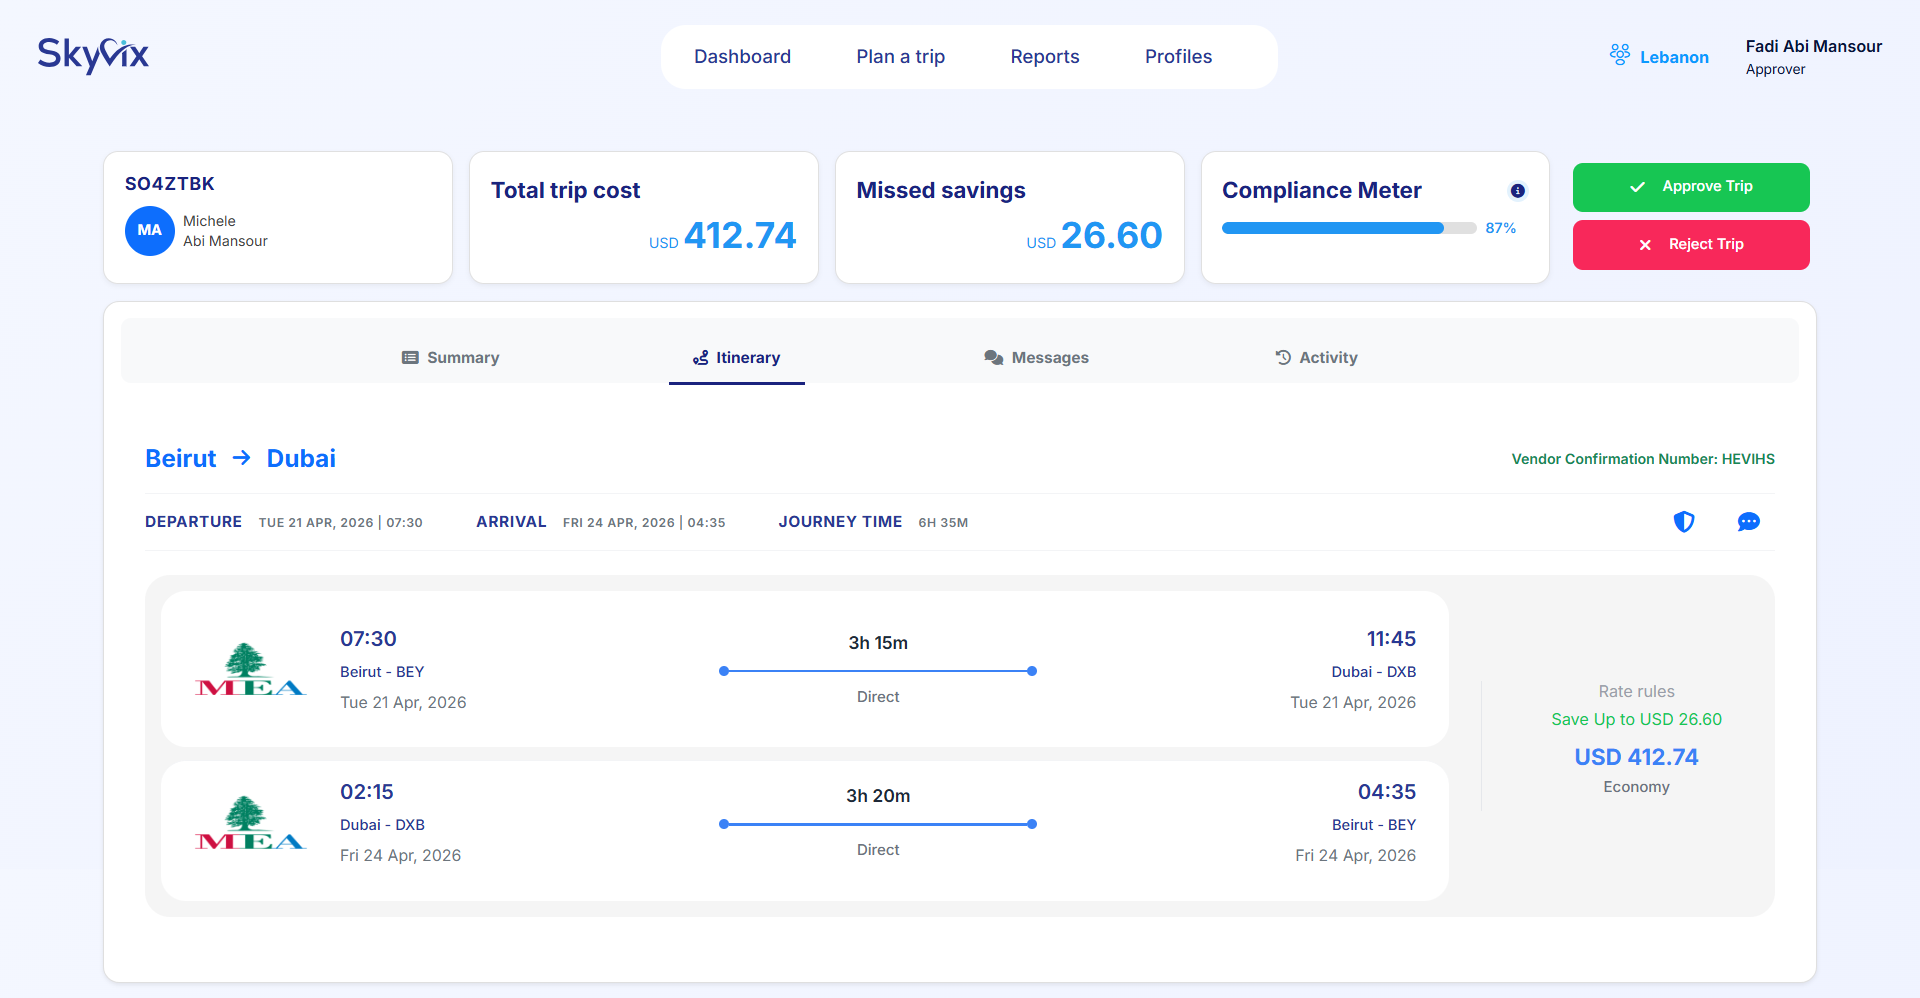Click the MA traveler avatar

(x=150, y=231)
